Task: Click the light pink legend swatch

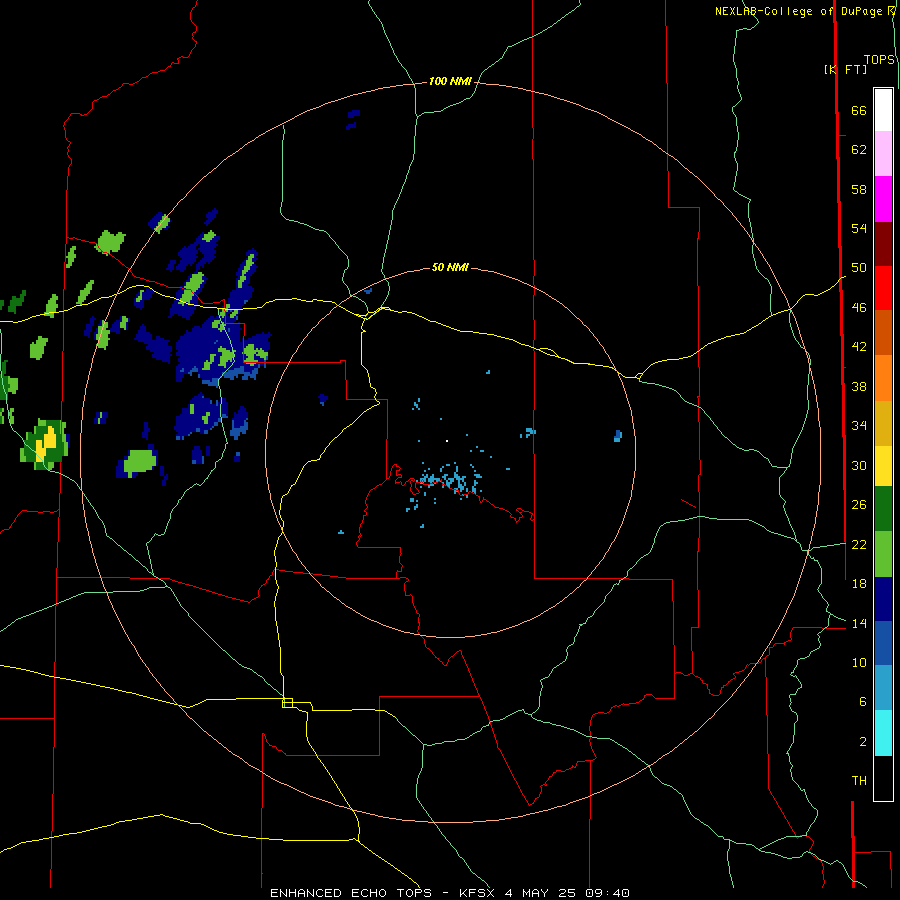Action: tap(883, 154)
